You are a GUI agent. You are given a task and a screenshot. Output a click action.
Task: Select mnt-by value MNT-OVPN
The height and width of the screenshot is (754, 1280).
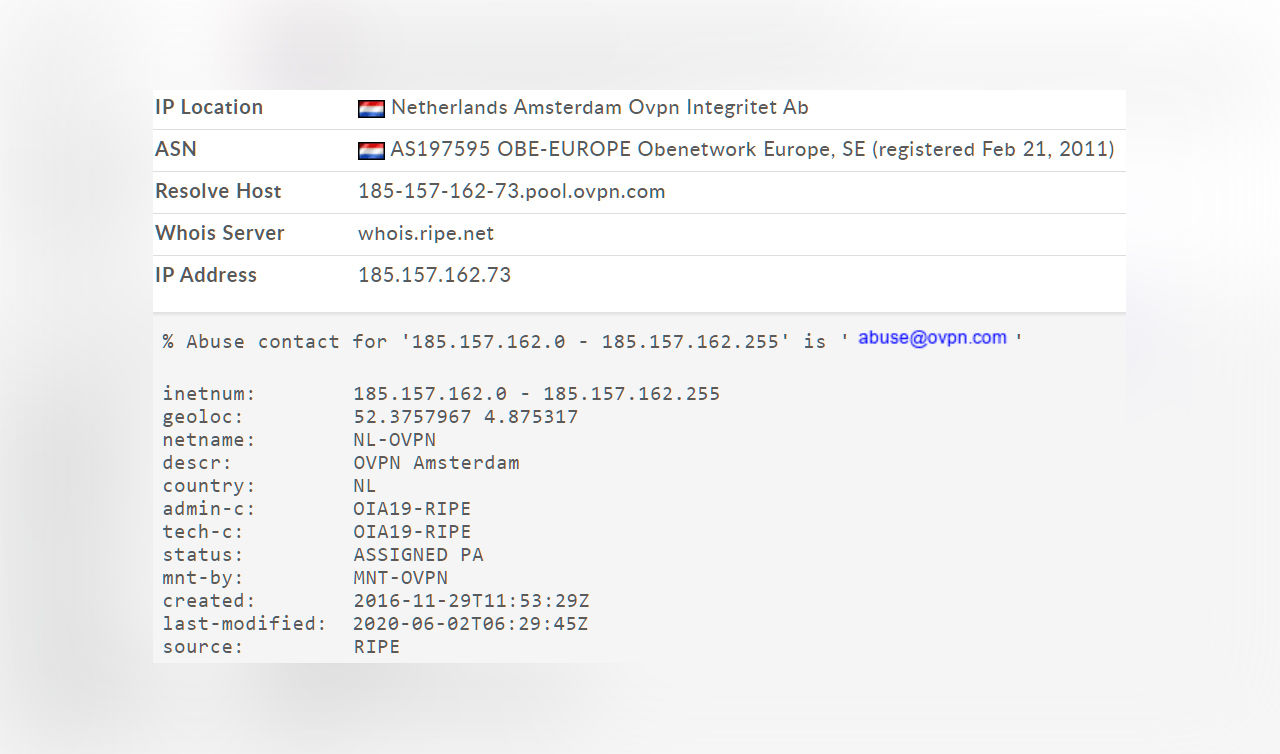click(x=401, y=577)
